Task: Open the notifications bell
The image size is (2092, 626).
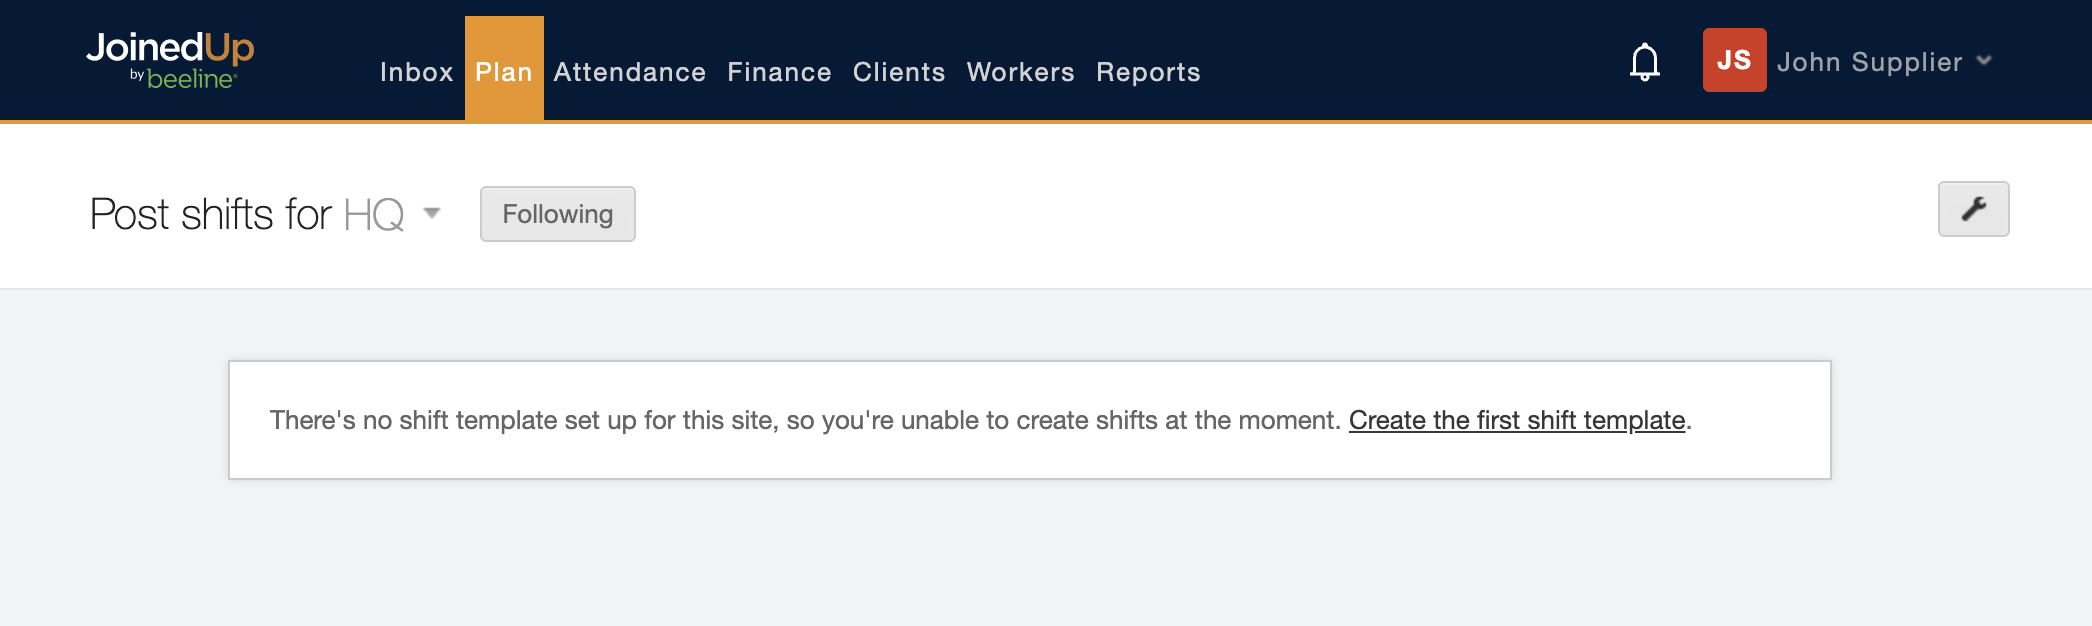Action: point(1644,62)
